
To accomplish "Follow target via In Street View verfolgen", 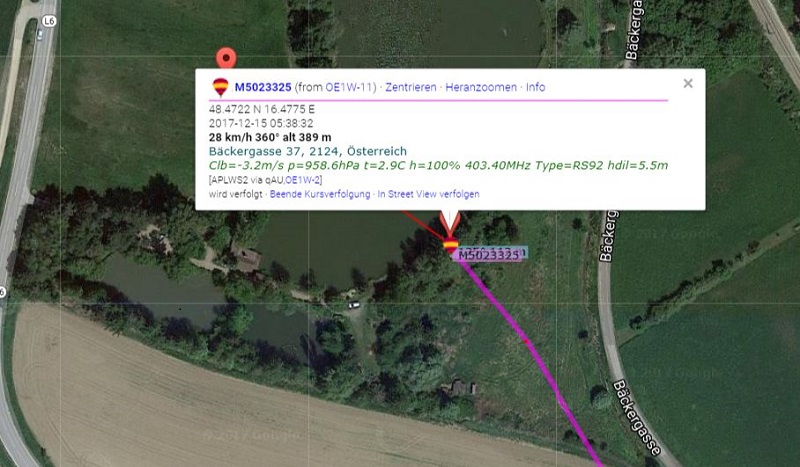I will click(x=429, y=194).
